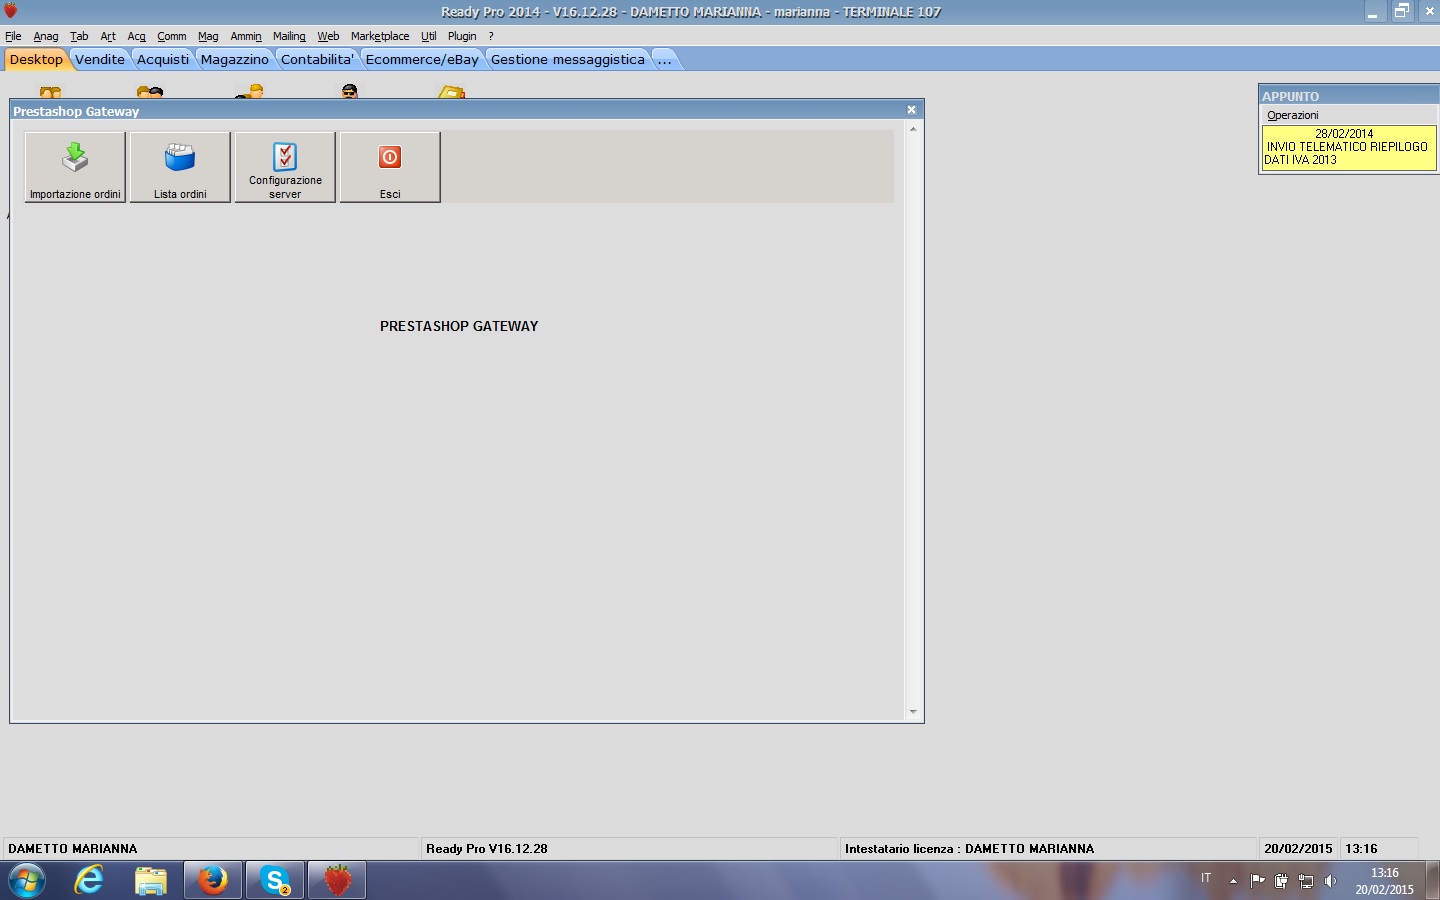Click the Ready Pro strawberry title bar icon
The image size is (1440, 900).
pos(11,11)
